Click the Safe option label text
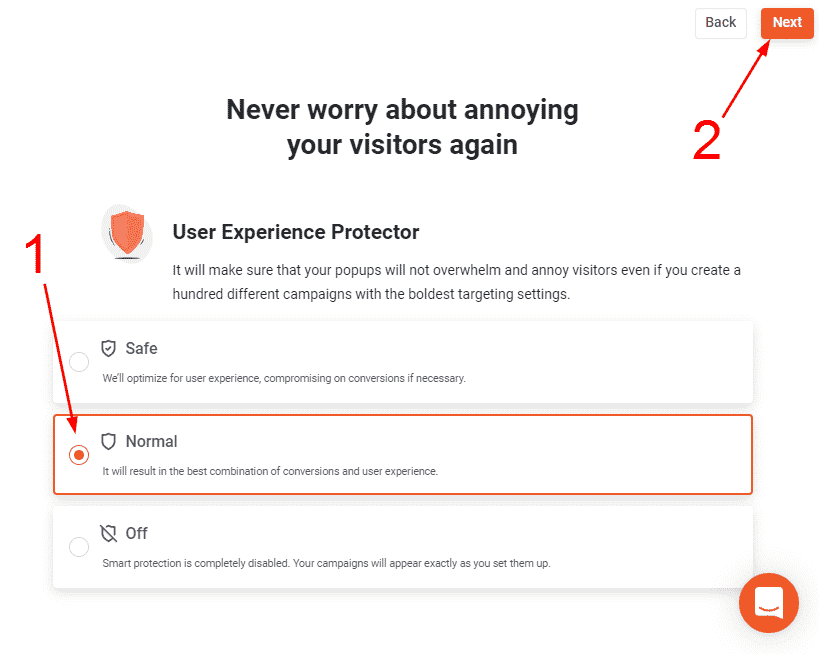819x654 pixels. click(141, 348)
